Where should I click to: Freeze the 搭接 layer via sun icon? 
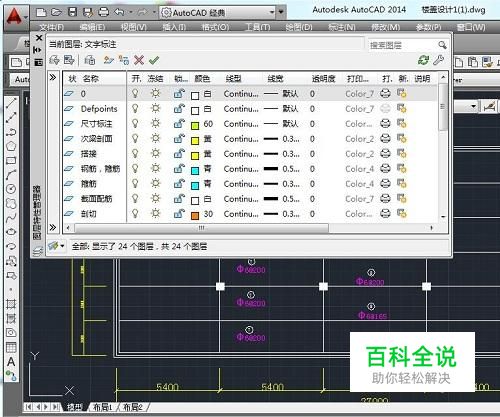tap(155, 153)
